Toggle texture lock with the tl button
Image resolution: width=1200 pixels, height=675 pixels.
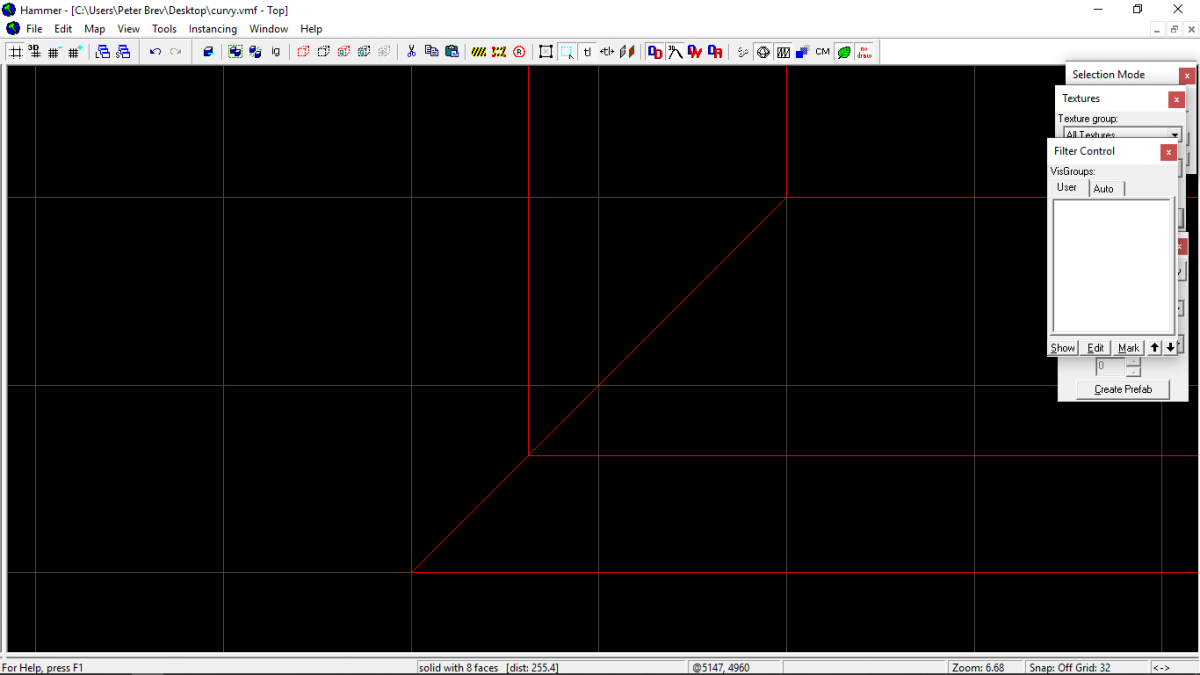pos(586,52)
